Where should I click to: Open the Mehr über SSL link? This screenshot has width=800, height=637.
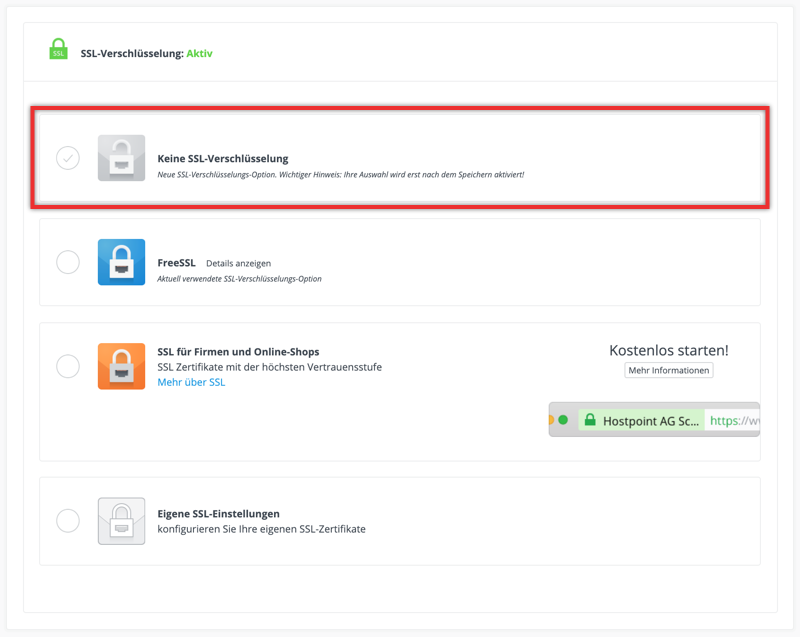191,382
